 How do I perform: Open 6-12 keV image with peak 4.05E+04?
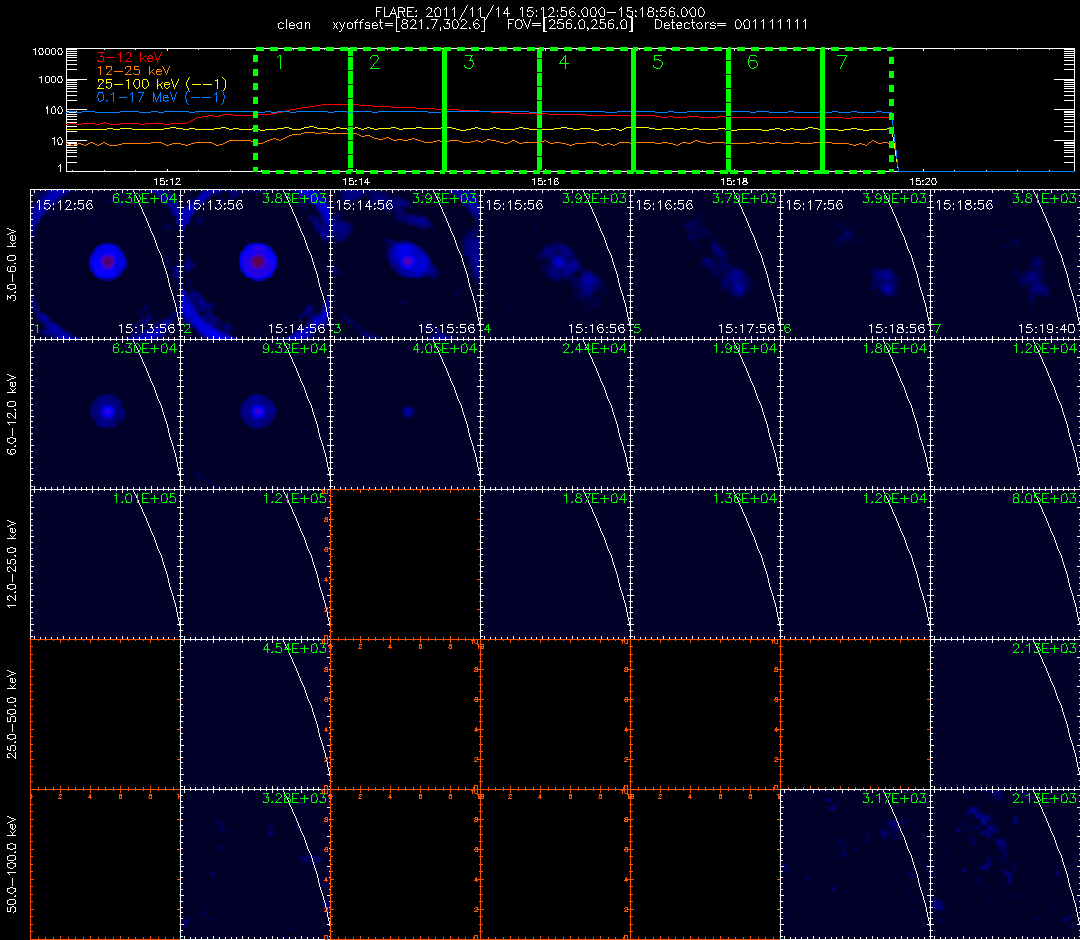point(406,415)
